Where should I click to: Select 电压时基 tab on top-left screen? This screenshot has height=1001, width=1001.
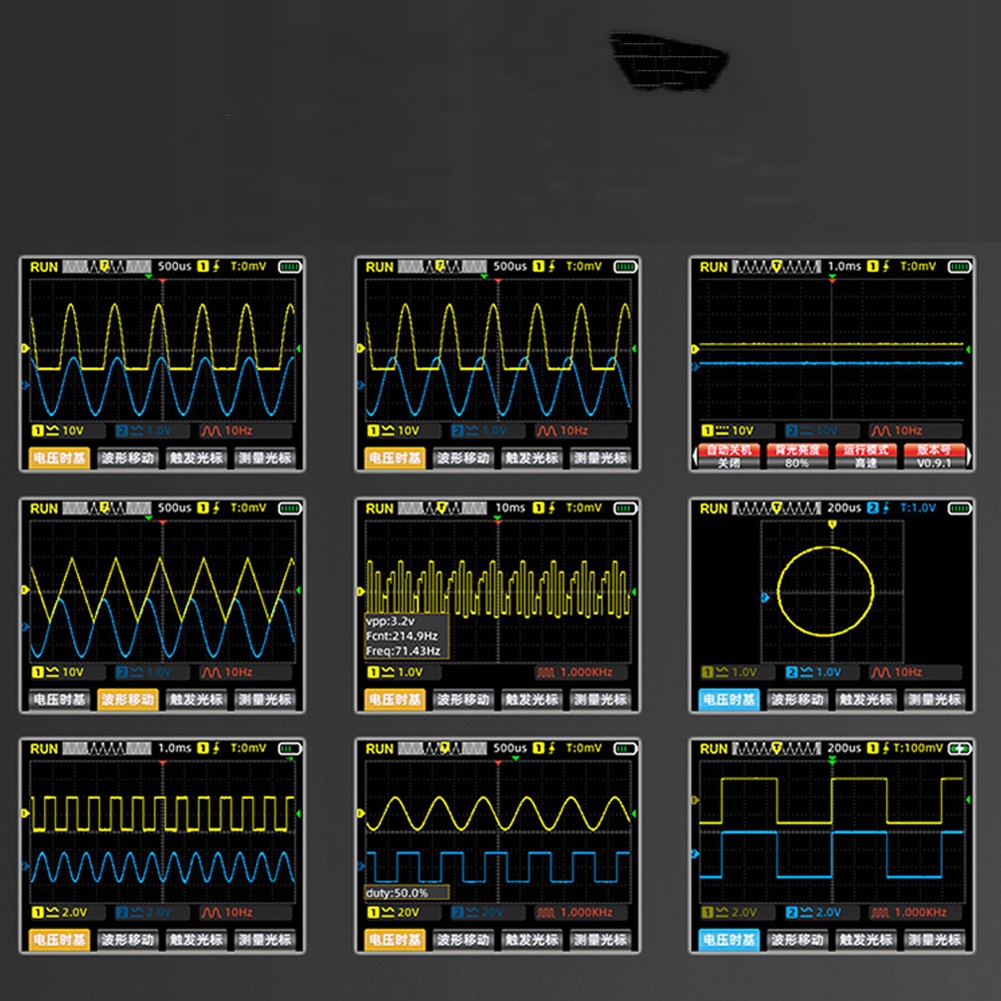point(59,458)
